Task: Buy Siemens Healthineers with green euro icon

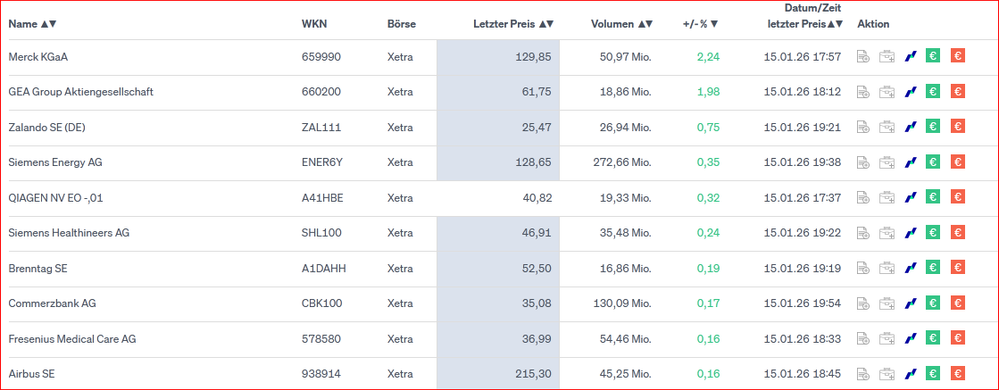Action: [933, 233]
